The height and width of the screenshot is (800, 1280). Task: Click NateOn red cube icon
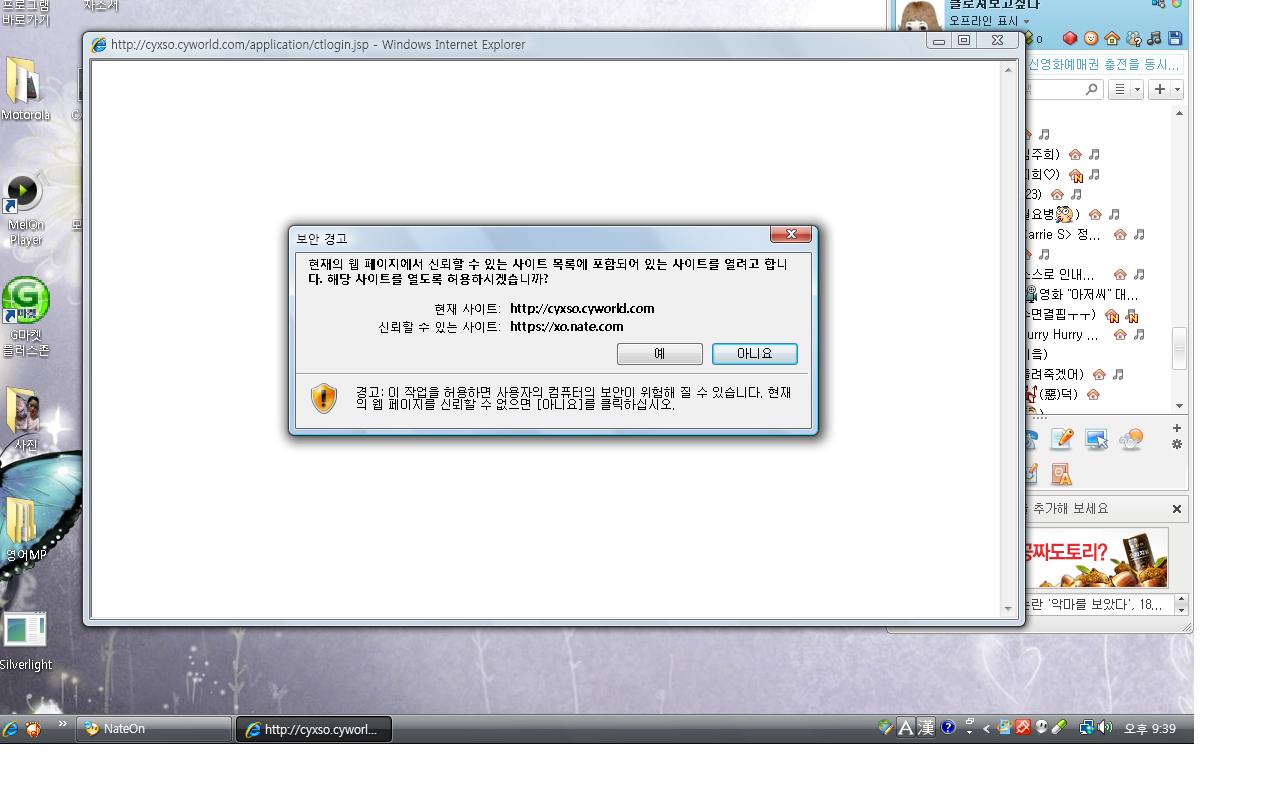(x=1070, y=38)
